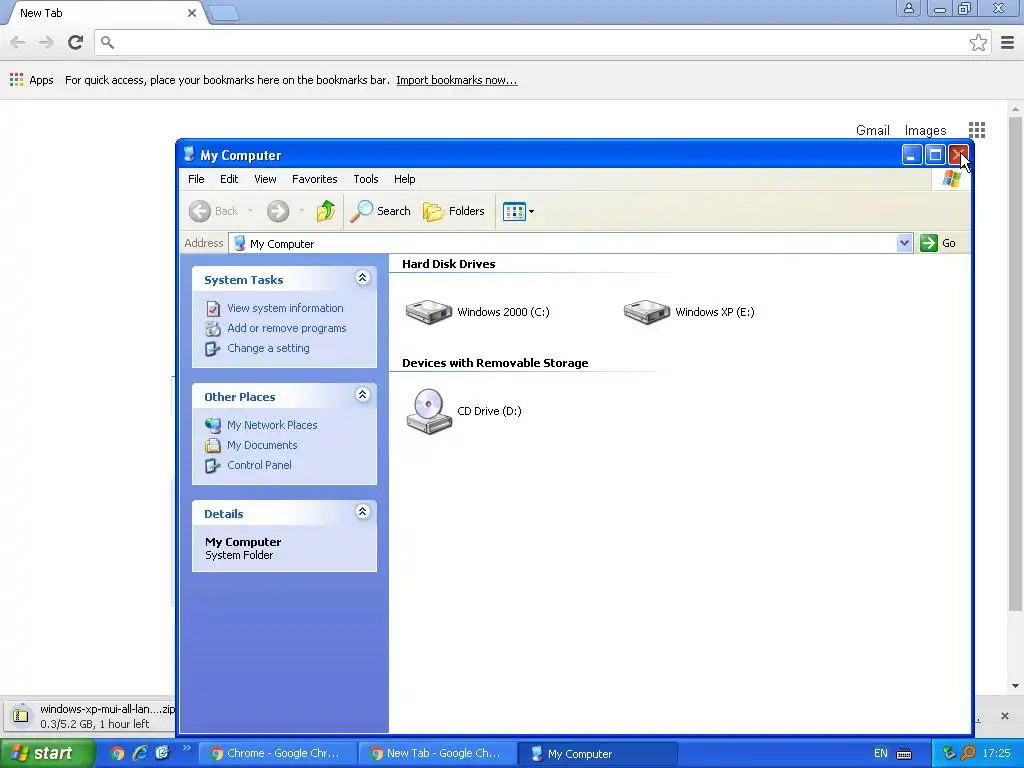Expand Quick Launch overflow chevron
Viewport: 1024px width, 768px height.
click(x=186, y=748)
